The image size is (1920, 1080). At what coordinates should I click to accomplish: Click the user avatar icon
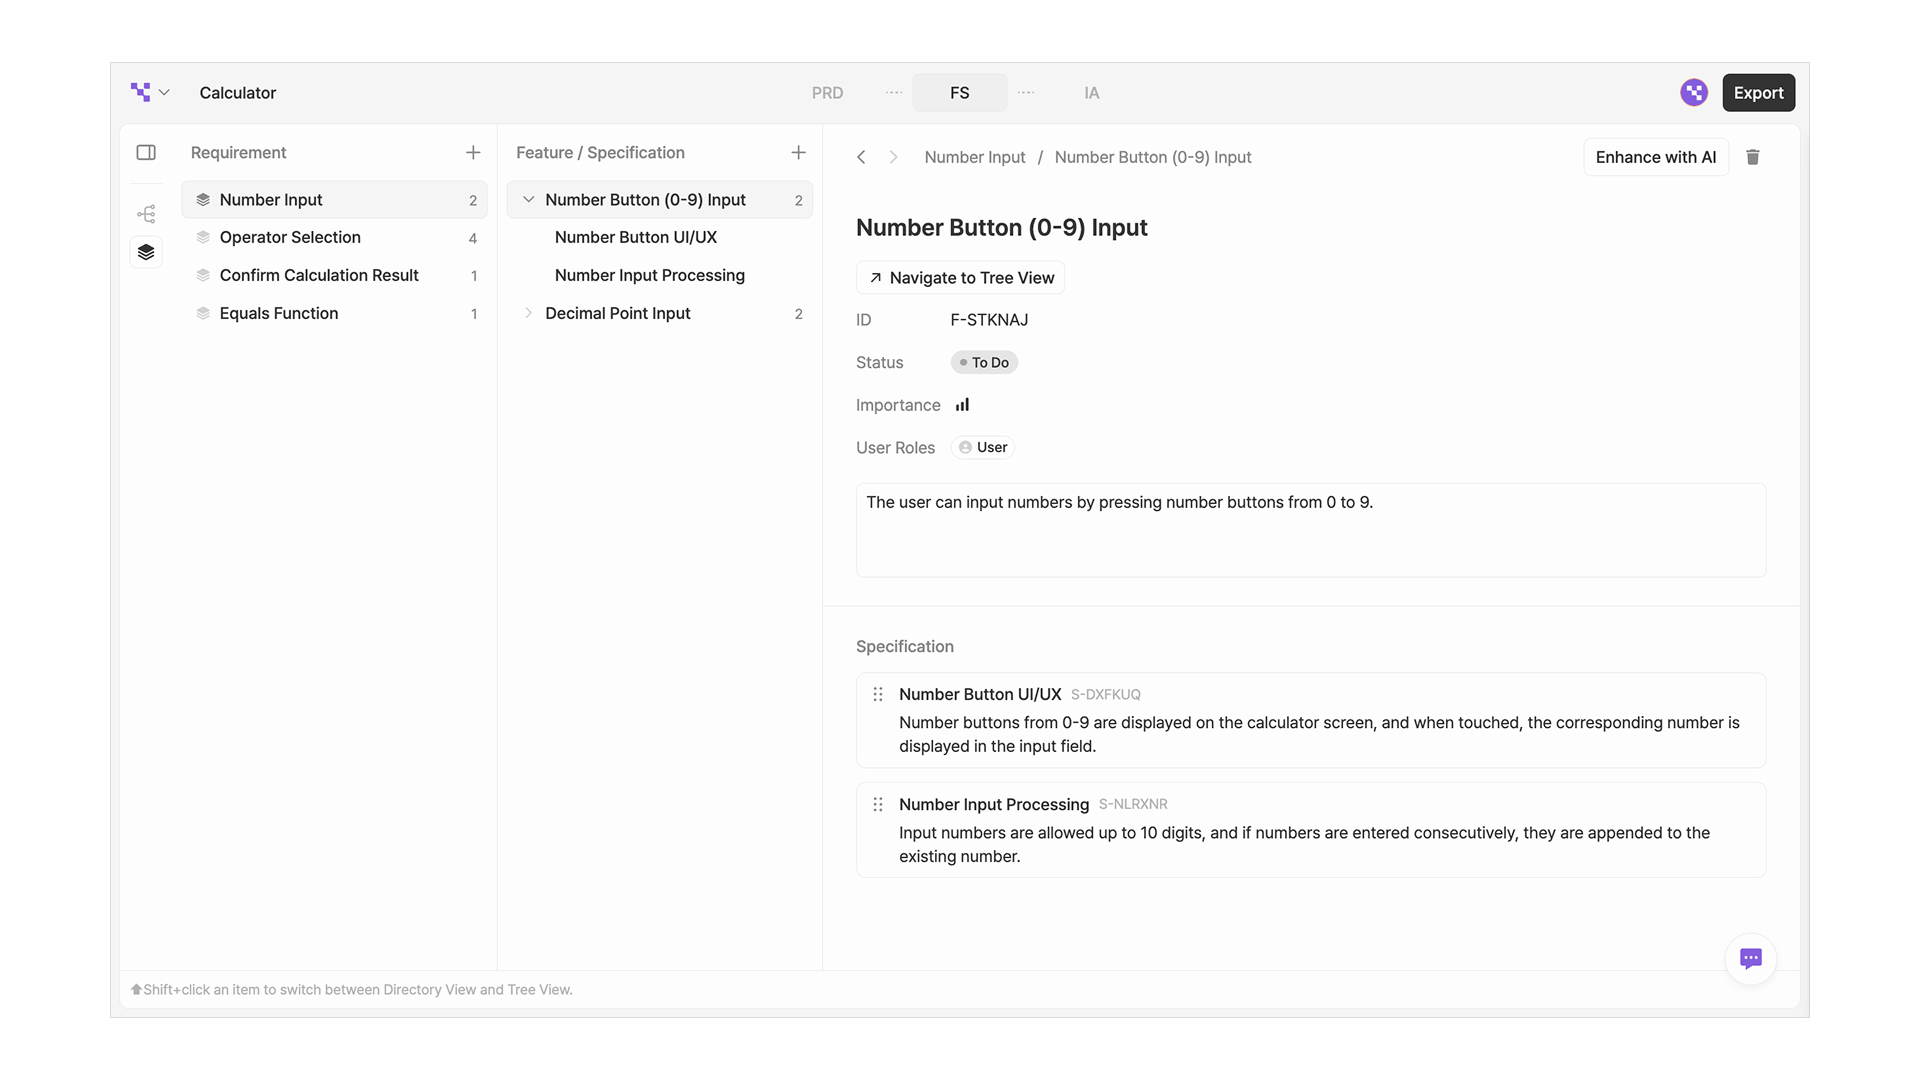(x=1693, y=93)
